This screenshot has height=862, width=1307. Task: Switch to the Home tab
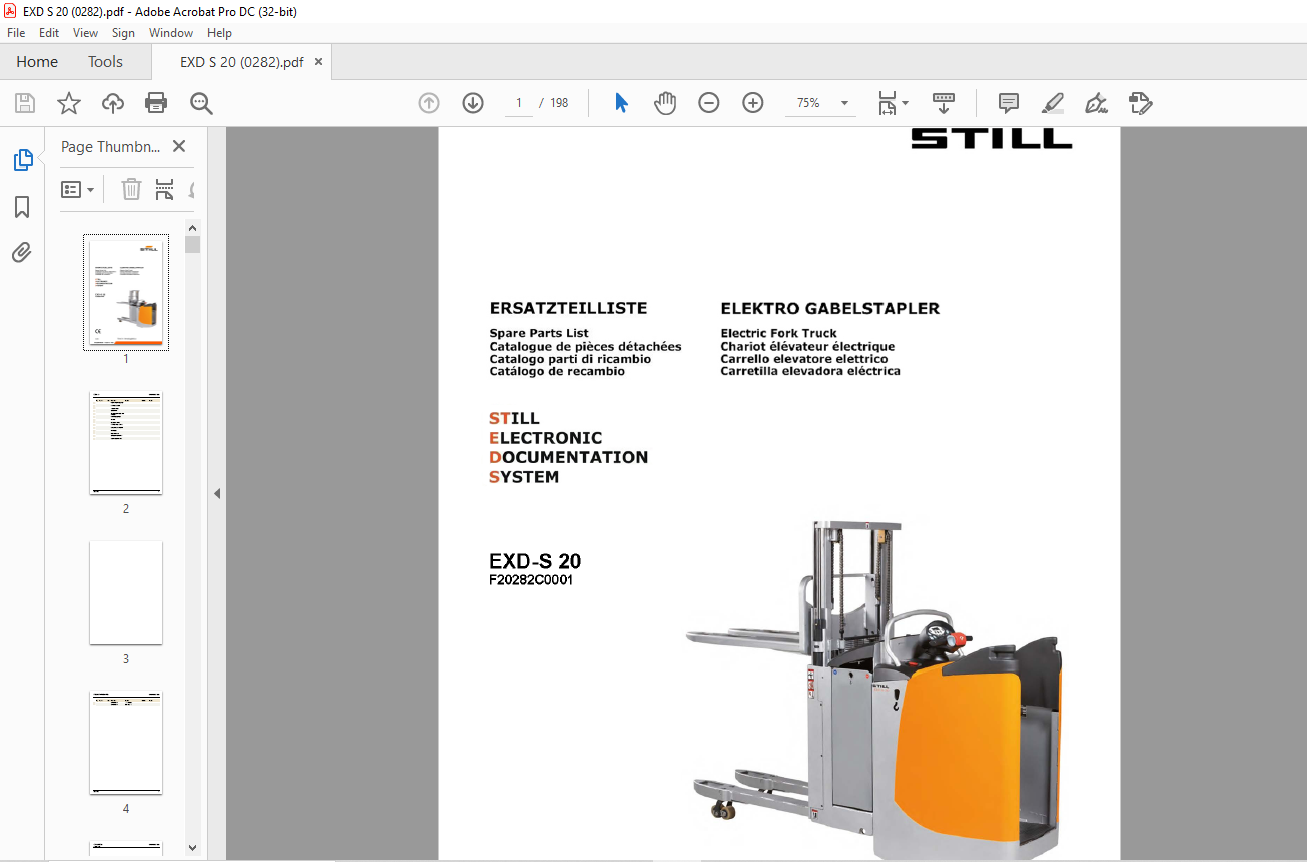(37, 62)
